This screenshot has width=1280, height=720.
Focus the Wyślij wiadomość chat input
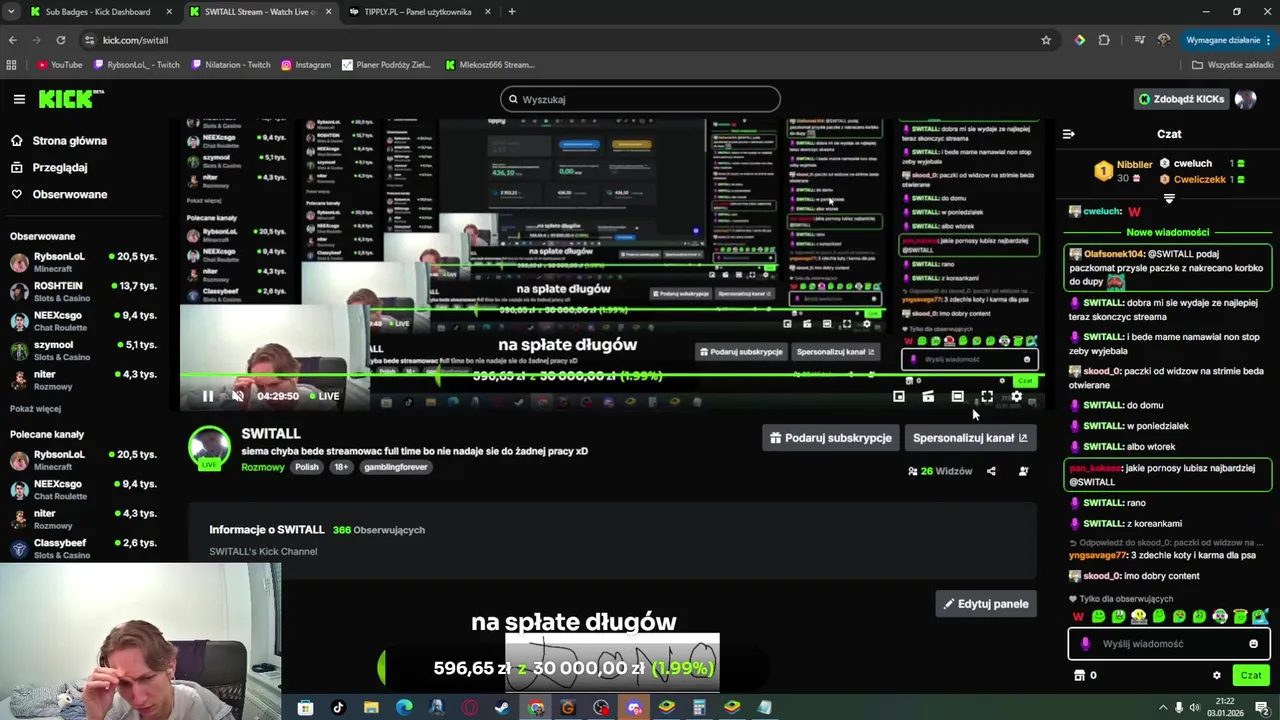click(x=1168, y=644)
